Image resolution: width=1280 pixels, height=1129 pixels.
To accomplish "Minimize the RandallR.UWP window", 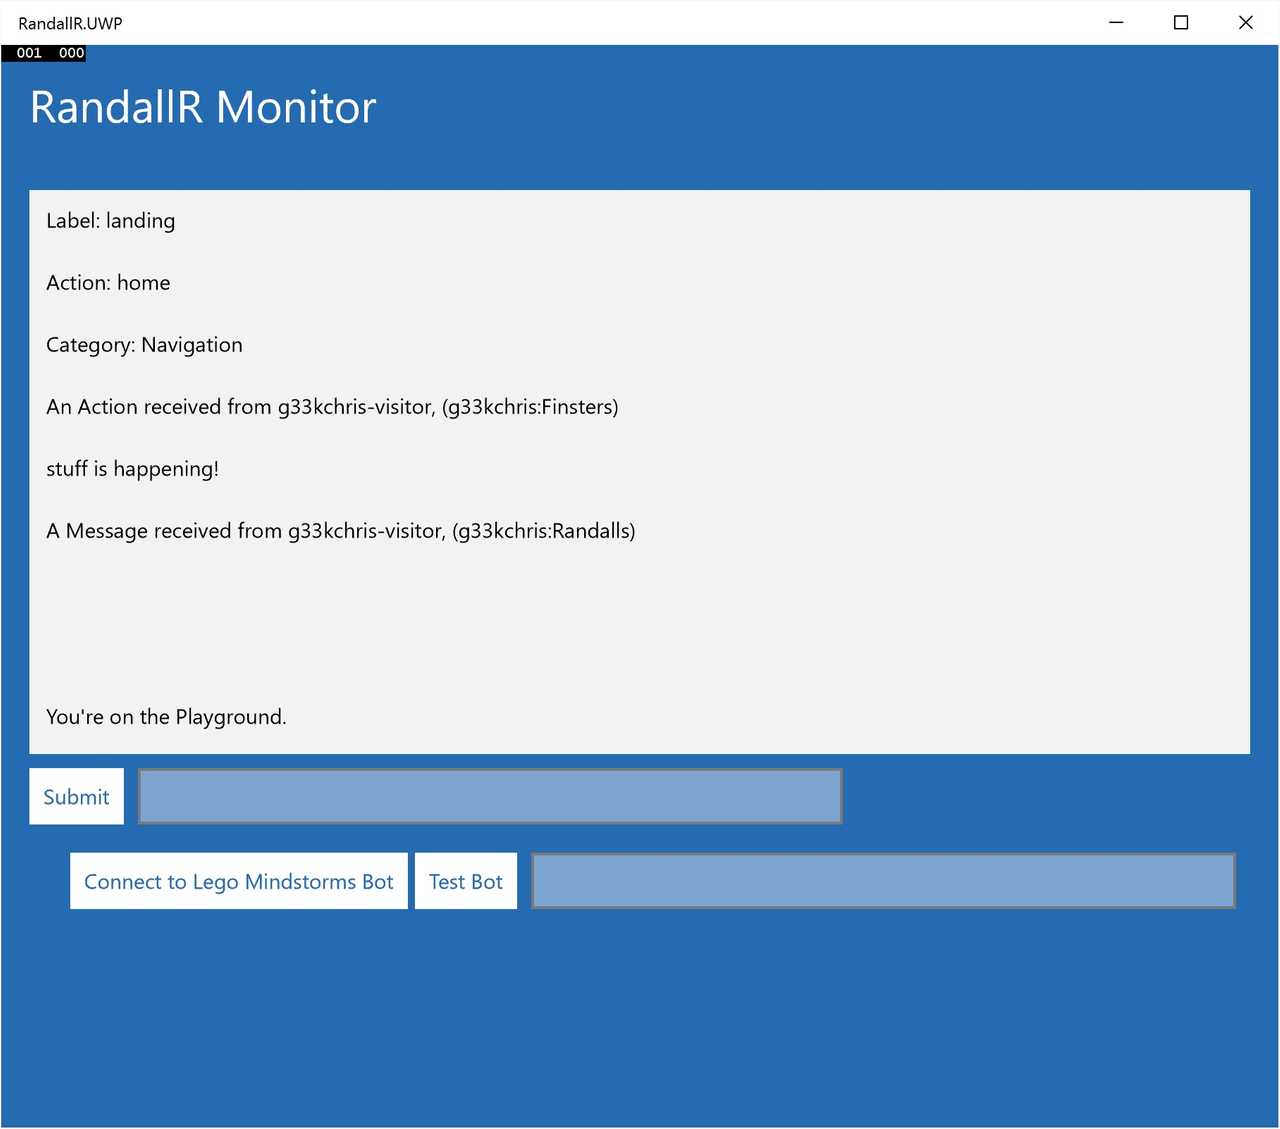I will (1115, 22).
